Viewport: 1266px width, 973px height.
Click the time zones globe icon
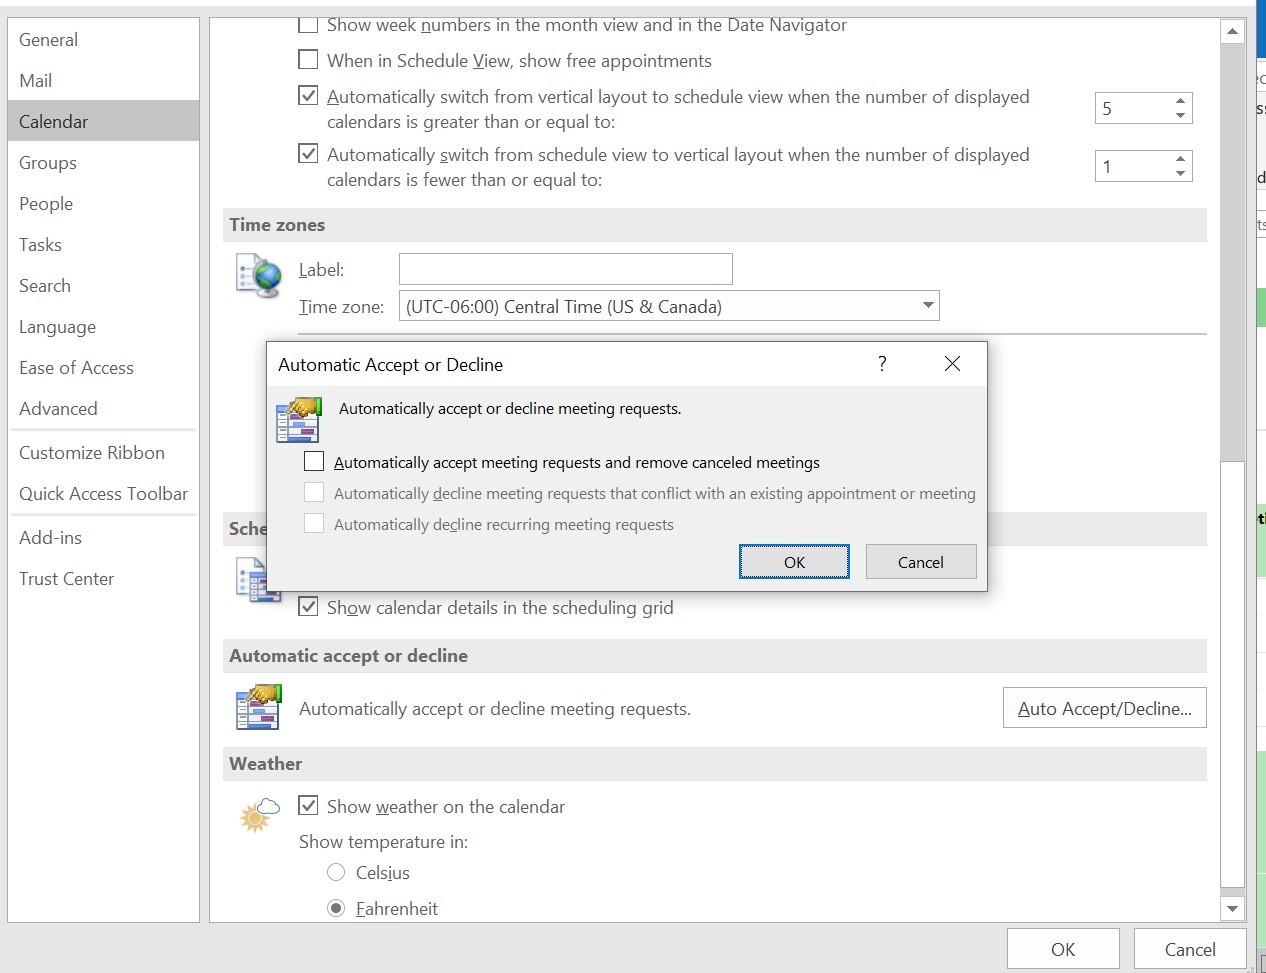coord(259,276)
